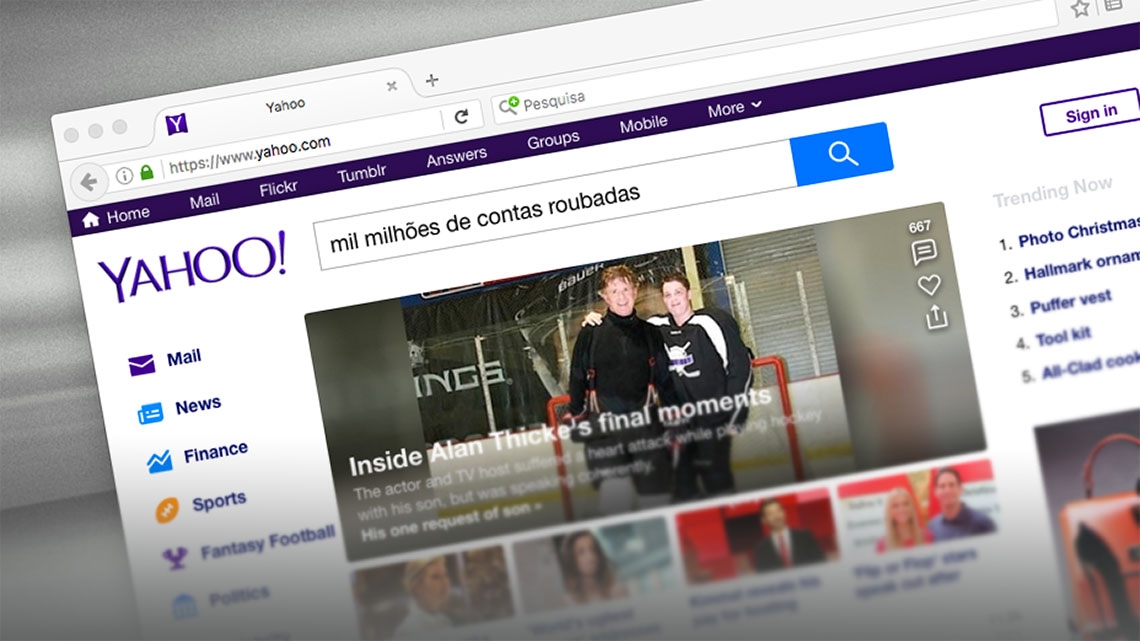Screen dimensions: 1140x641
Task: Open site info icon in address bar
Action: [x=124, y=175]
